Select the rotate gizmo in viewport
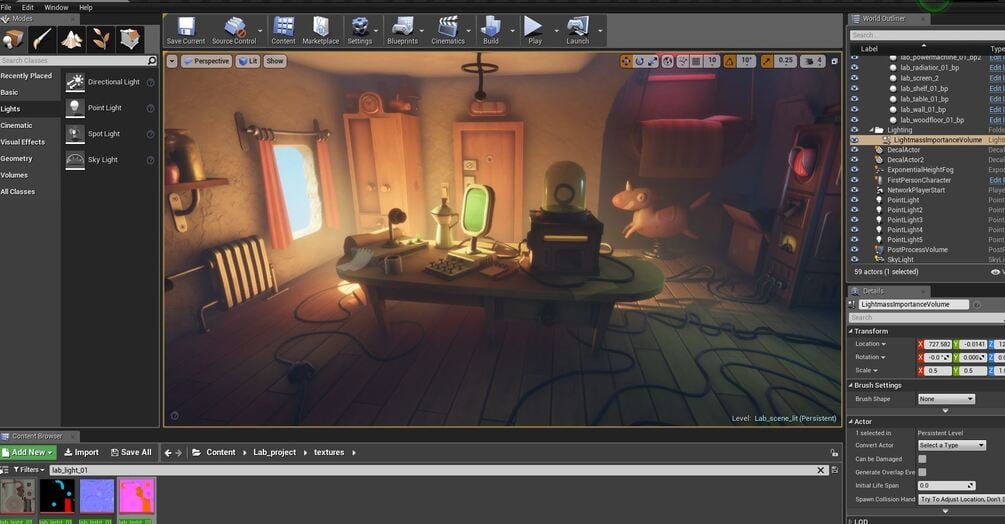The height and width of the screenshot is (524, 1005). point(639,61)
